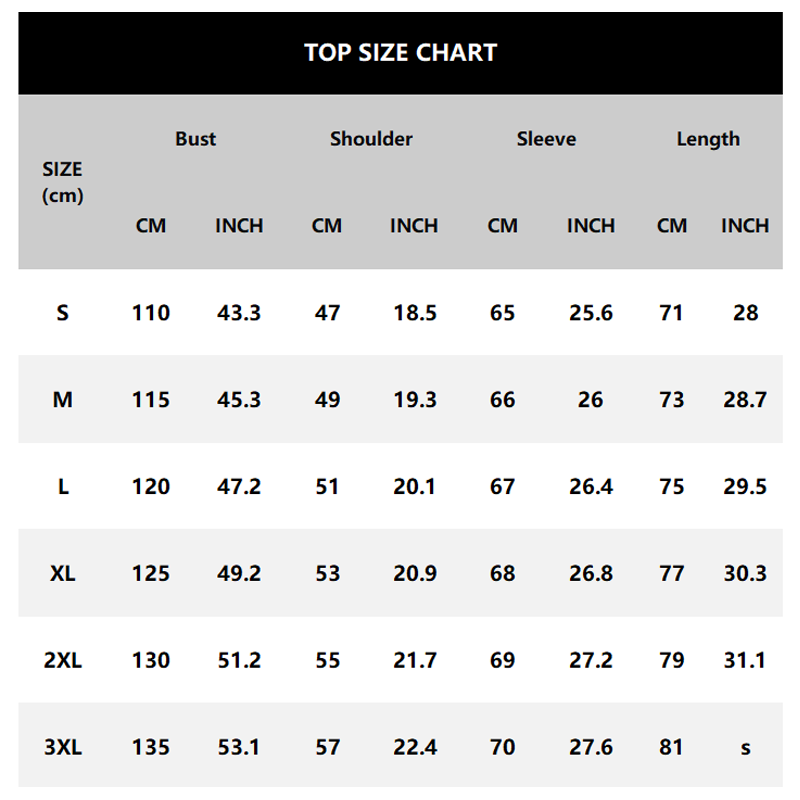Screen dimensions: 800x800
Task: Click the Length column header
Action: coord(708,139)
